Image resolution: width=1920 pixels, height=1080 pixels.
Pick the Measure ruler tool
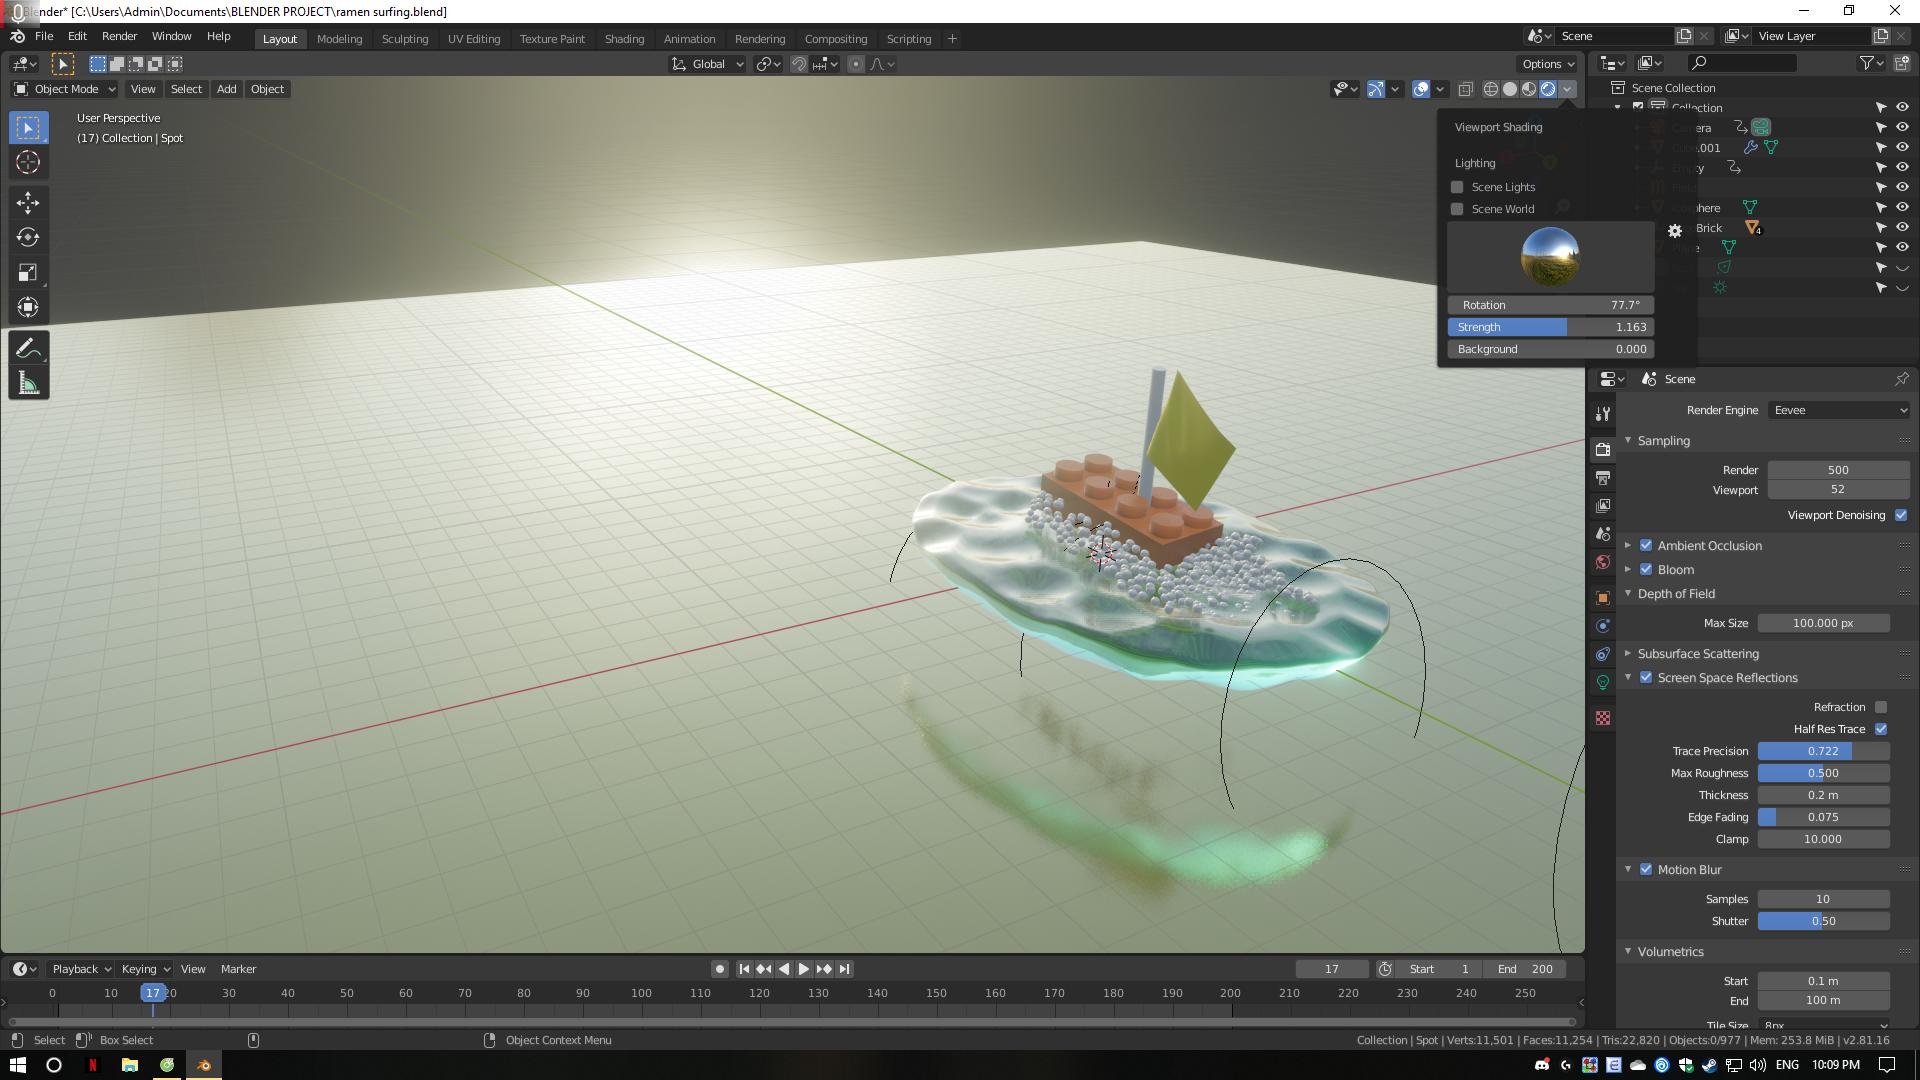pyautogui.click(x=28, y=383)
